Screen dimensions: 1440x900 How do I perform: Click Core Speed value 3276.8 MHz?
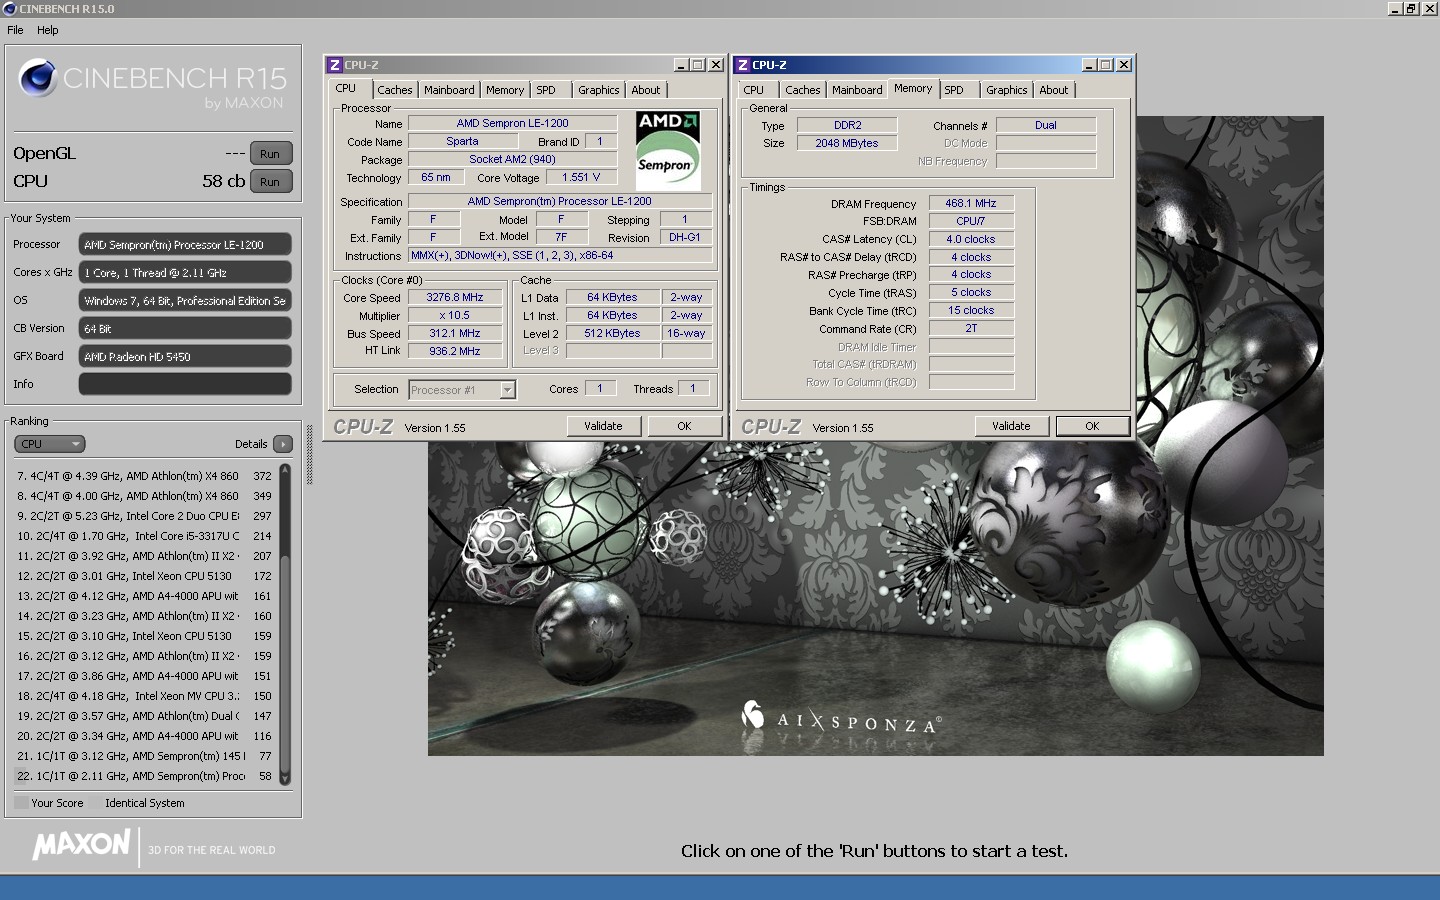[454, 298]
